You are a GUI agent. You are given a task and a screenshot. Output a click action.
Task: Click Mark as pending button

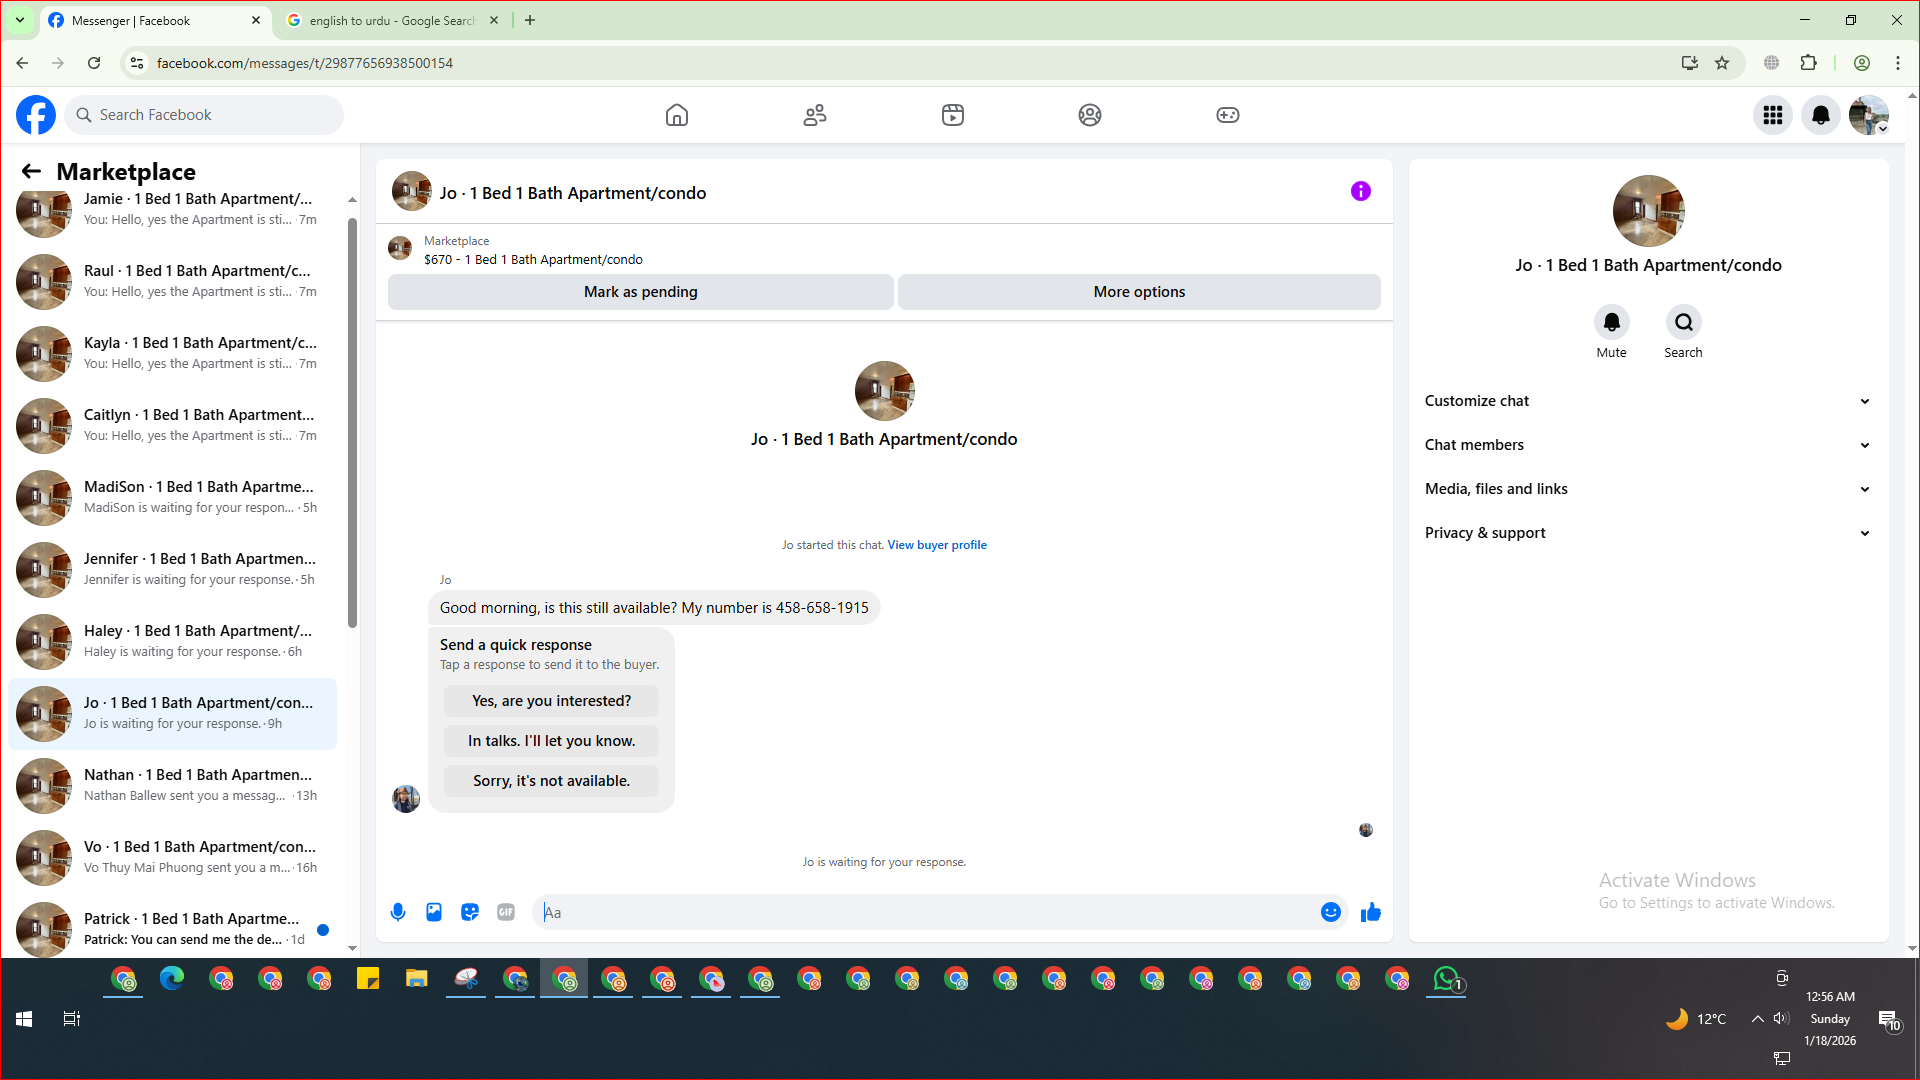(640, 292)
